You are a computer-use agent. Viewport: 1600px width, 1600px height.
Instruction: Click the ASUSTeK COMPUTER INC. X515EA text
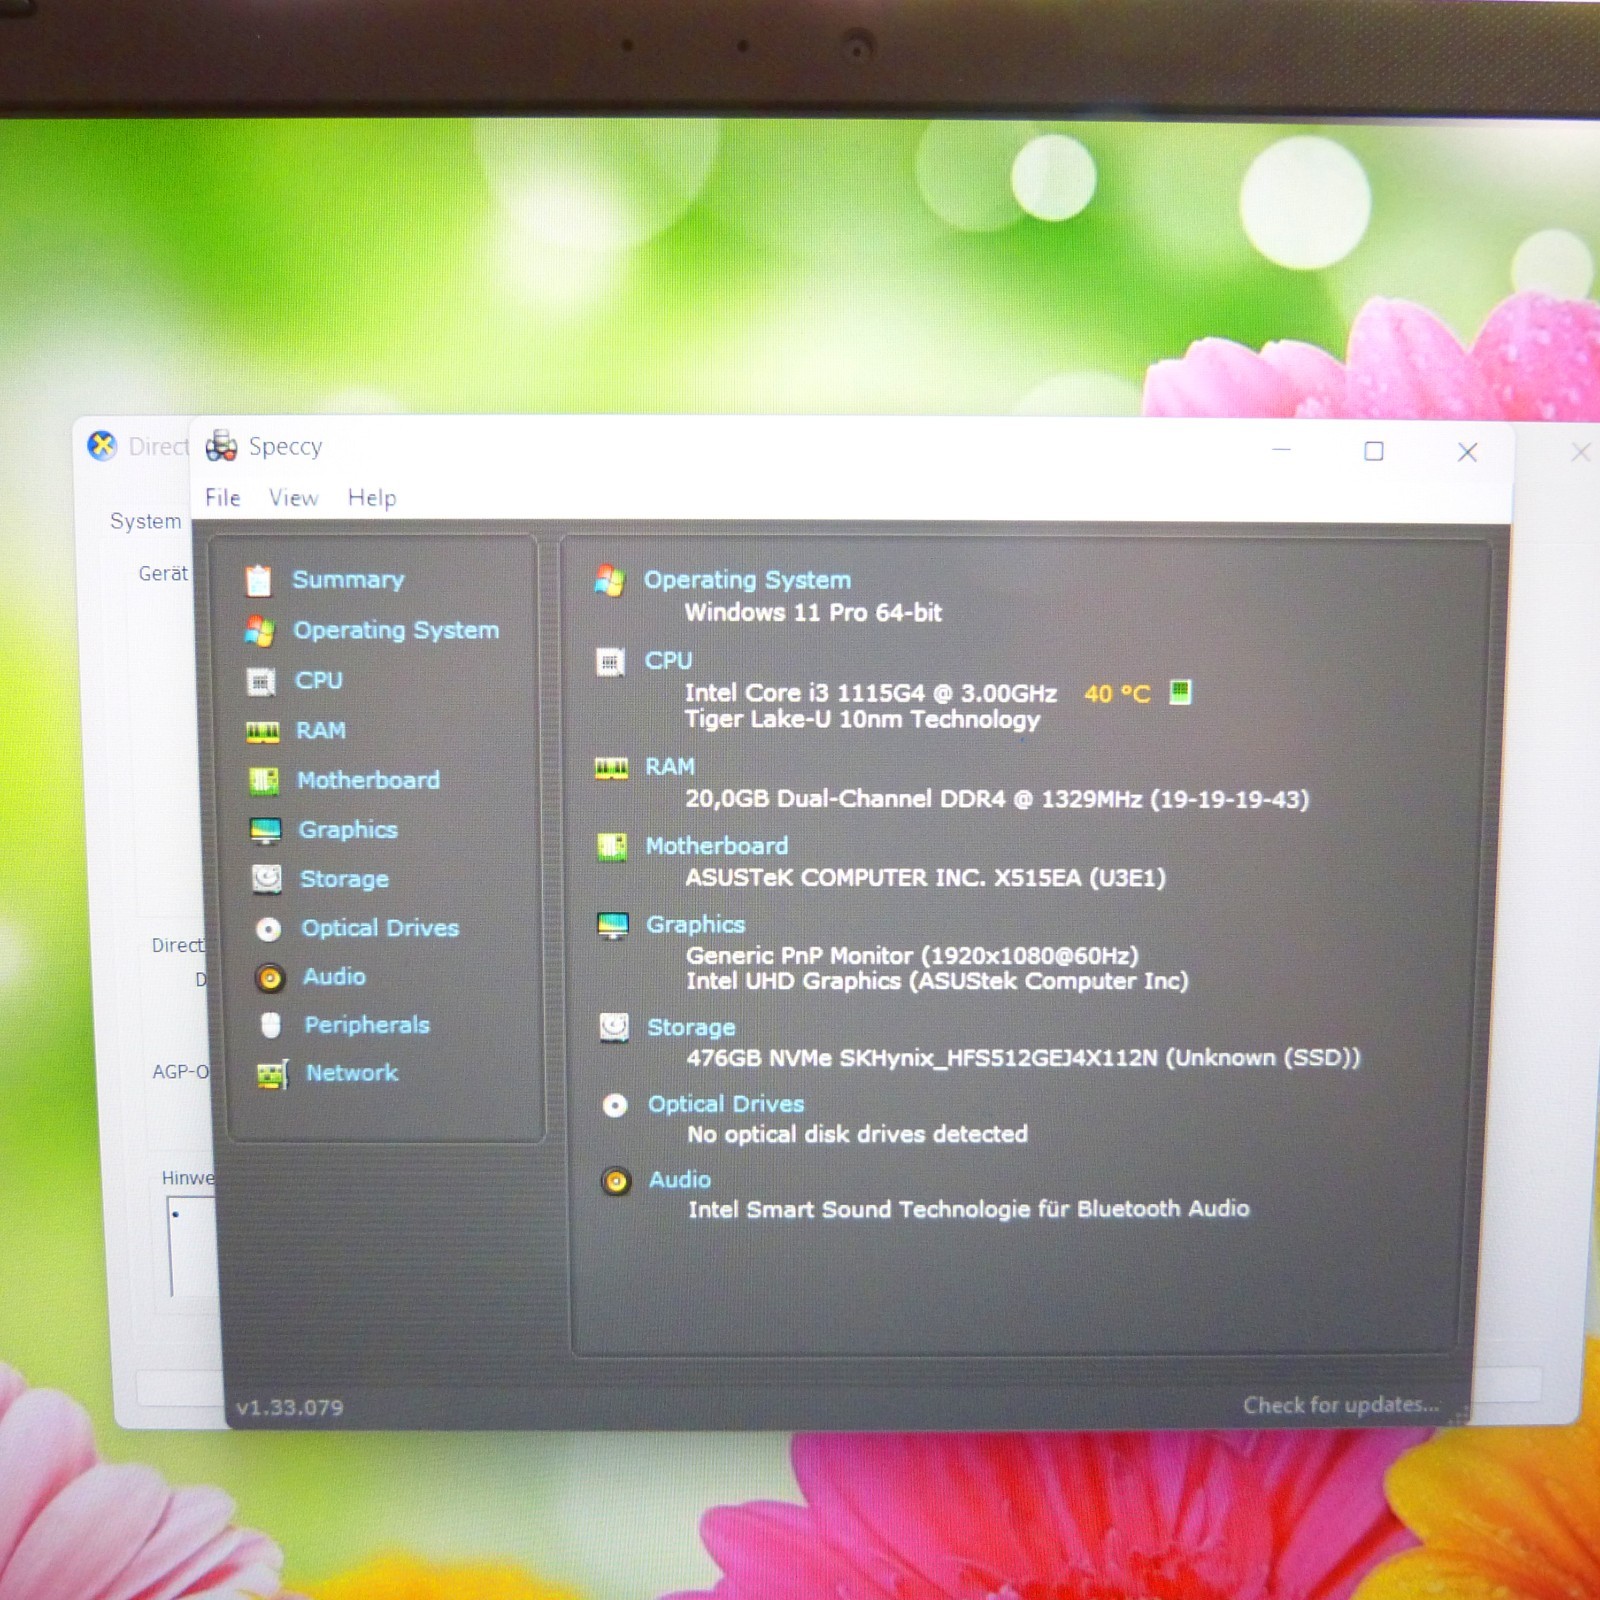926,878
